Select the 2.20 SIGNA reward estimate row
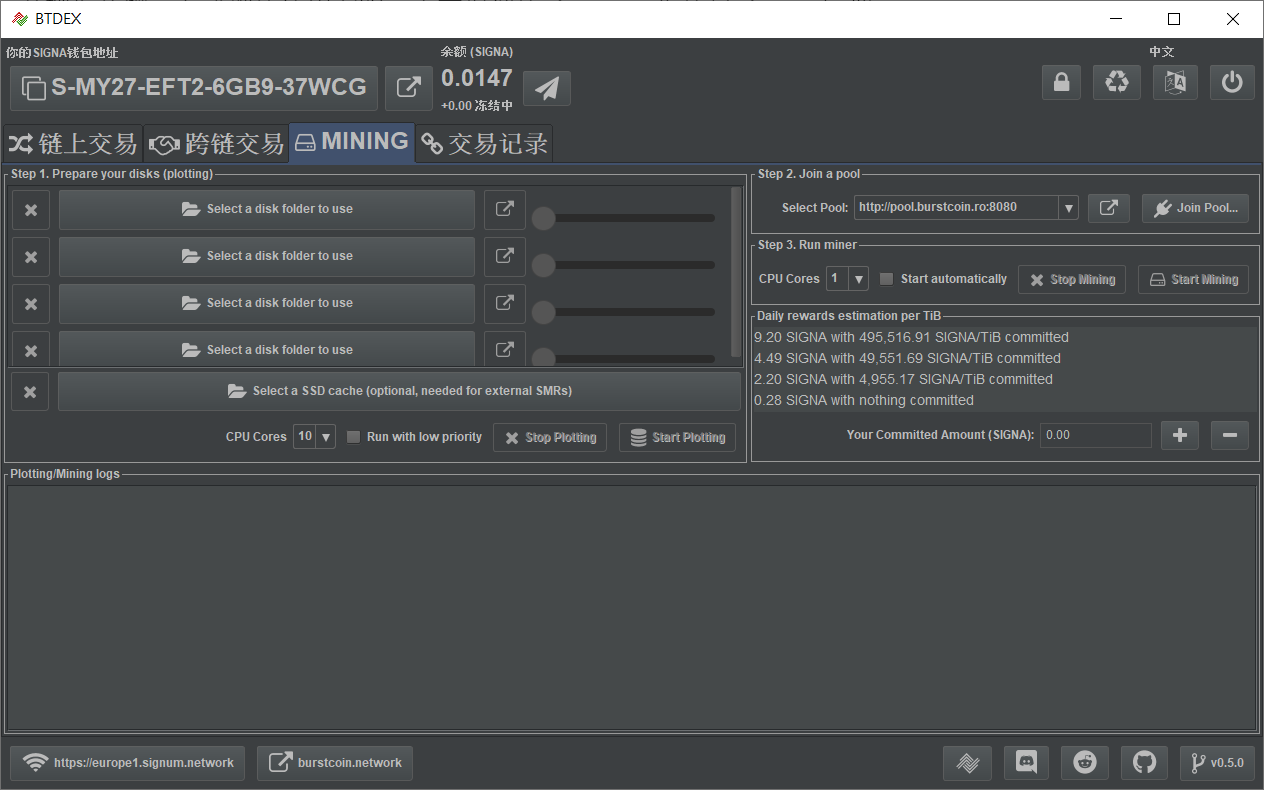The image size is (1264, 790). (1005, 379)
